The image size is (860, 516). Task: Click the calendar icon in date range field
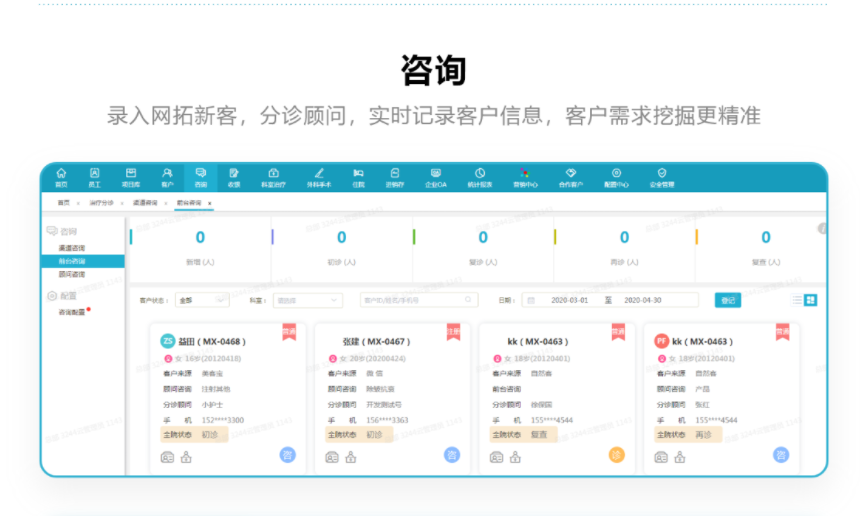tap(531, 300)
